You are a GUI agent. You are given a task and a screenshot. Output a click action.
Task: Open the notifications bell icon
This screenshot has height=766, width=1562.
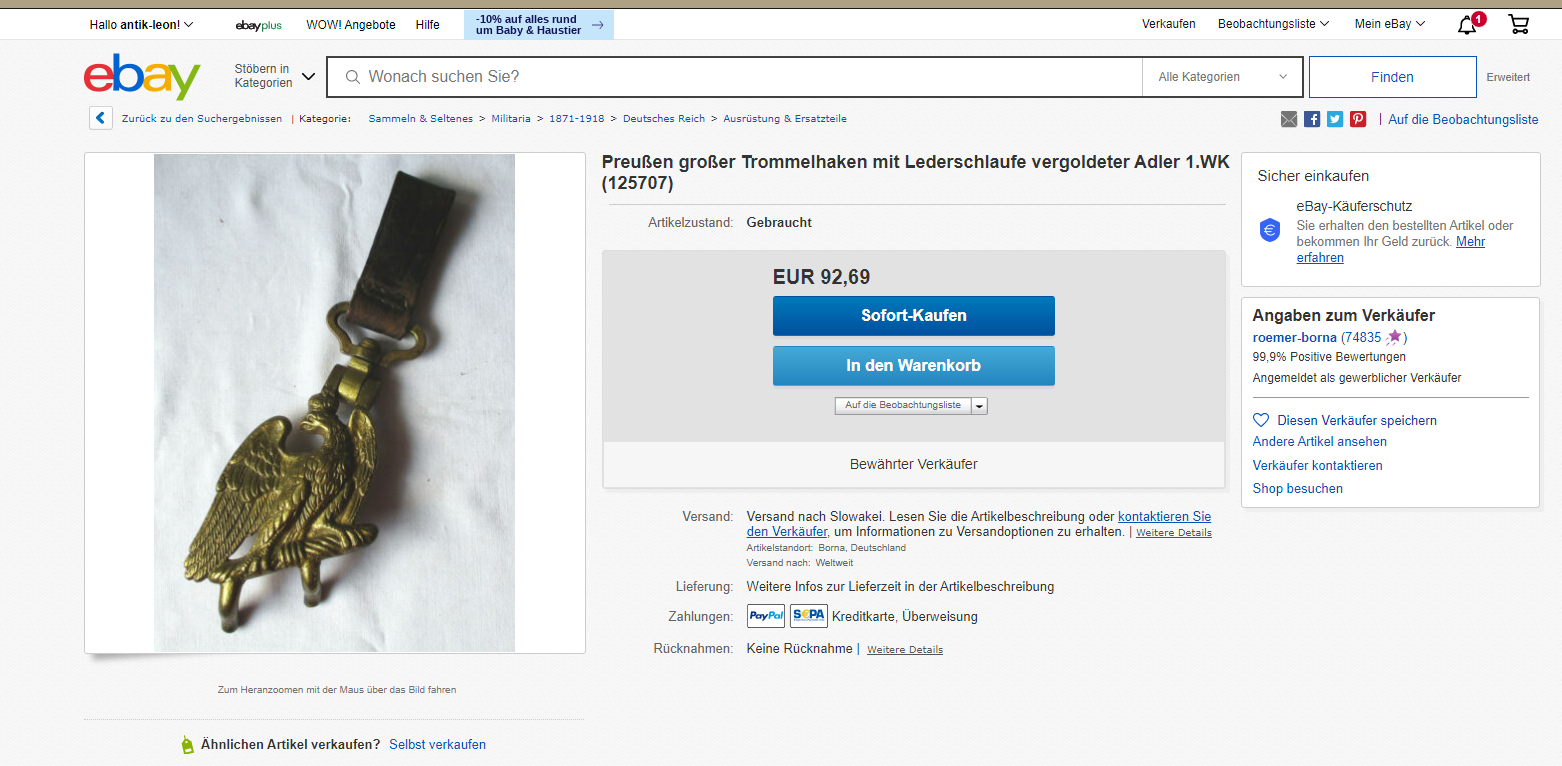[x=1468, y=24]
